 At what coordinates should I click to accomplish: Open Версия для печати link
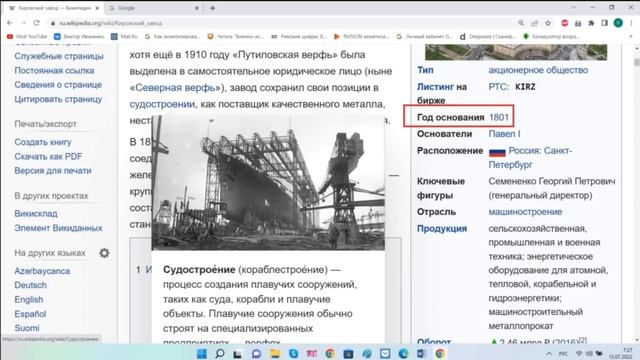pos(53,171)
